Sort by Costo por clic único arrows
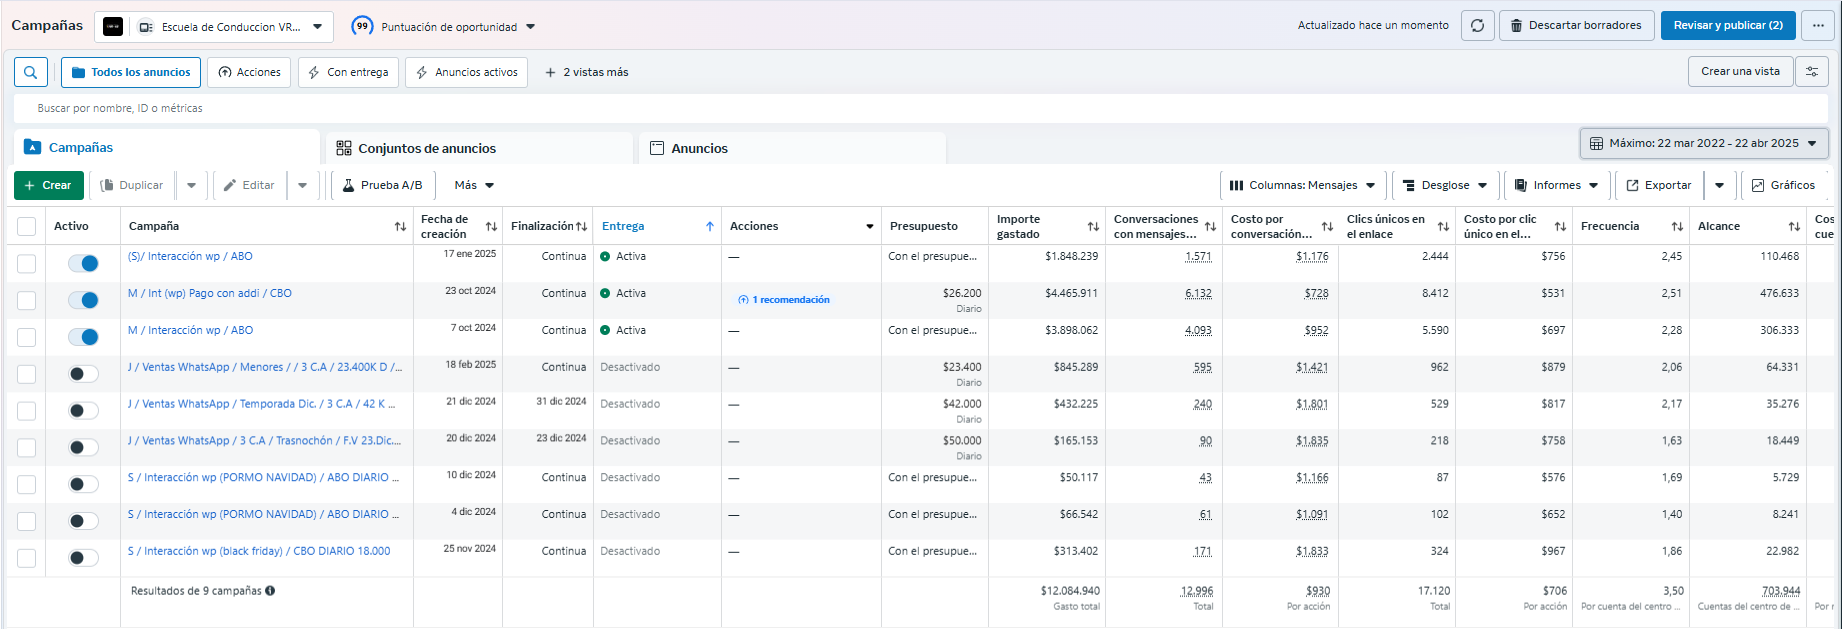This screenshot has height=629, width=1842. (1560, 227)
